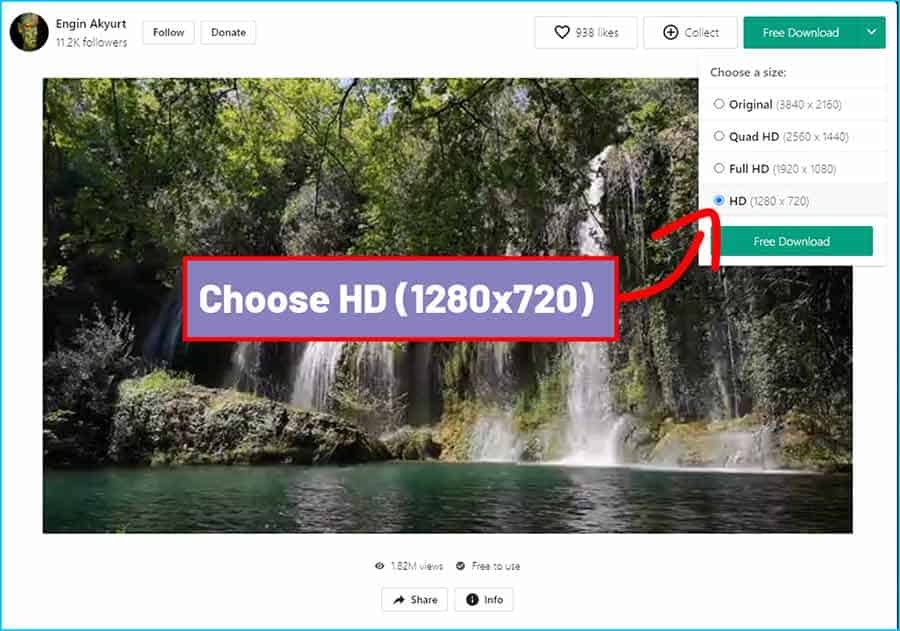900x631 pixels.
Task: Click the top Free Download button
Action: 801,33
